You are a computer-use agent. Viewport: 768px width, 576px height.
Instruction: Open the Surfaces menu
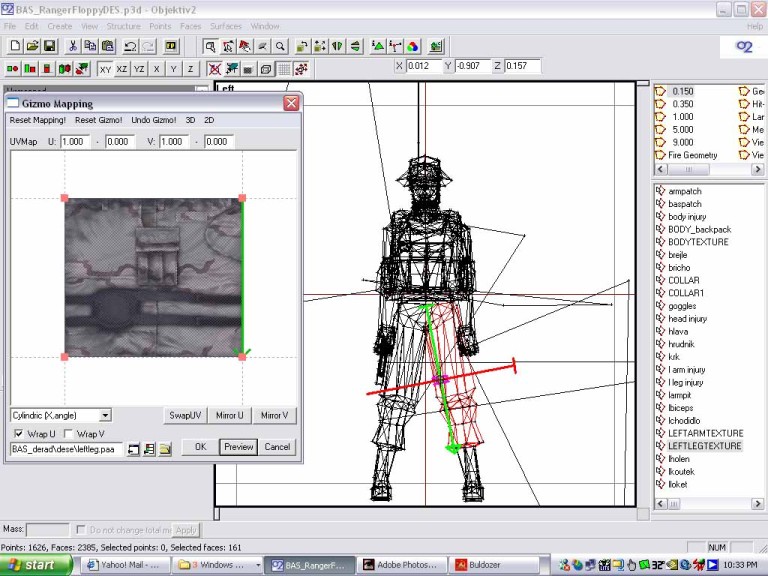pos(225,25)
